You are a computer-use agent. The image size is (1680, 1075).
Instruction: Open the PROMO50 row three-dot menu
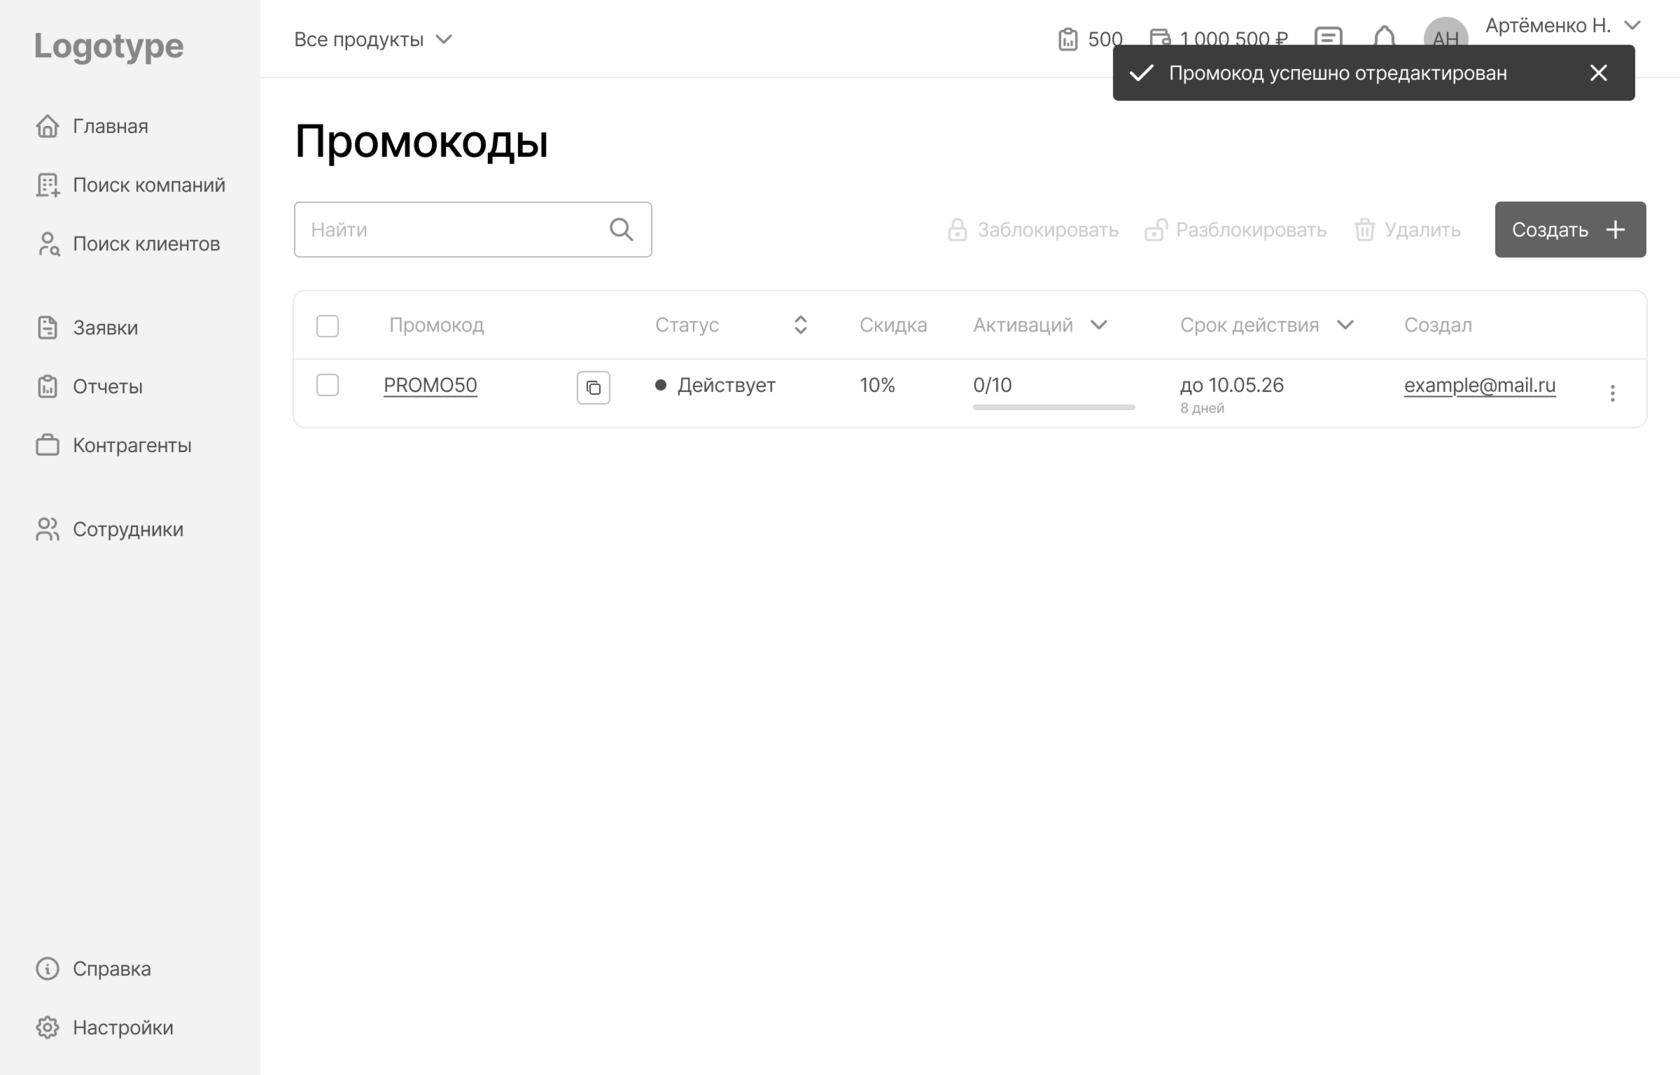(x=1612, y=393)
